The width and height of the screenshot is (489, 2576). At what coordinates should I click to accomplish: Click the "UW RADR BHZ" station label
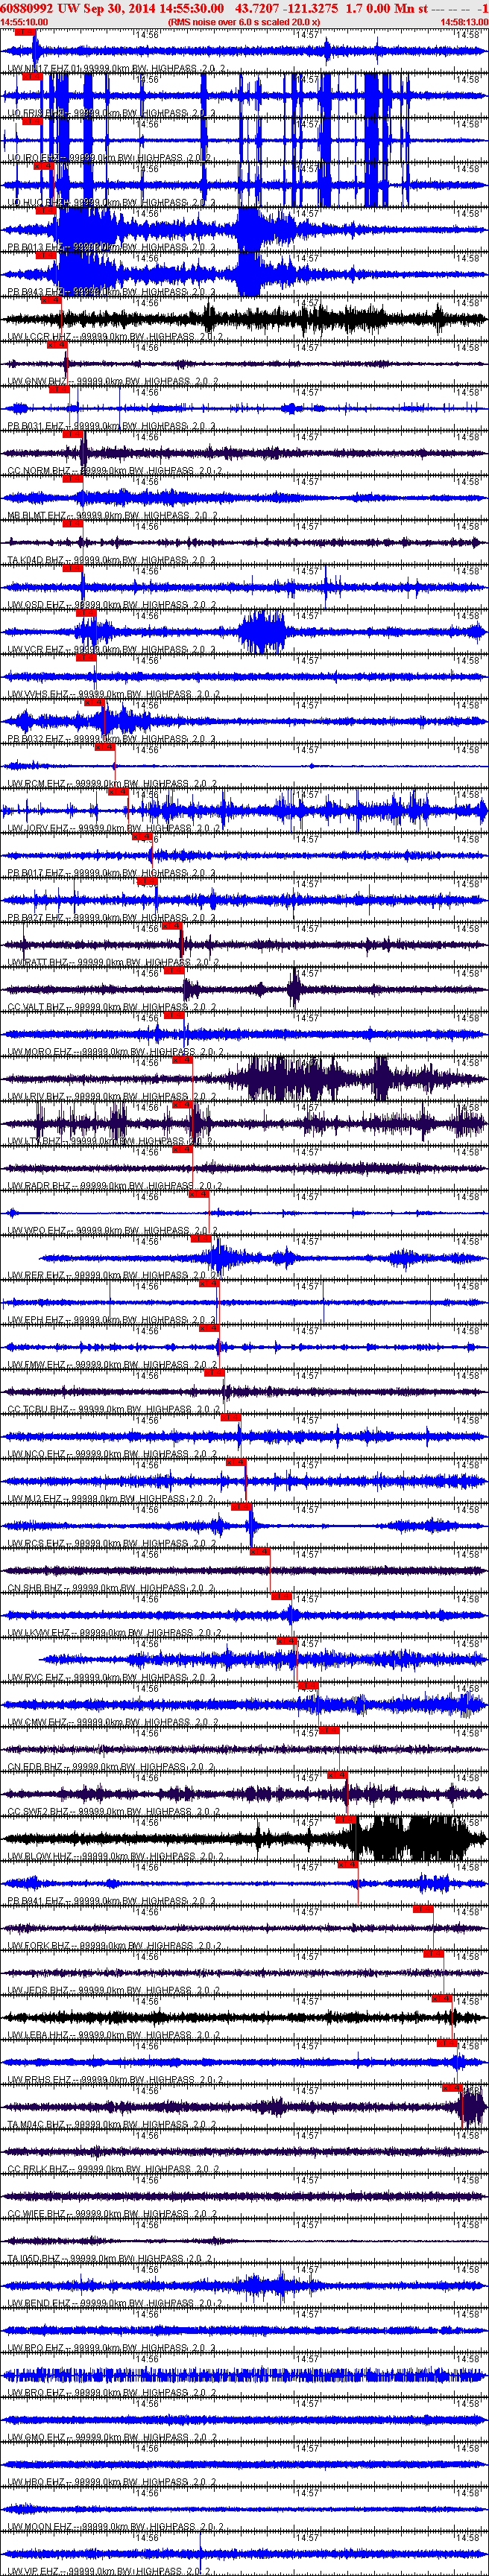coord(39,1187)
